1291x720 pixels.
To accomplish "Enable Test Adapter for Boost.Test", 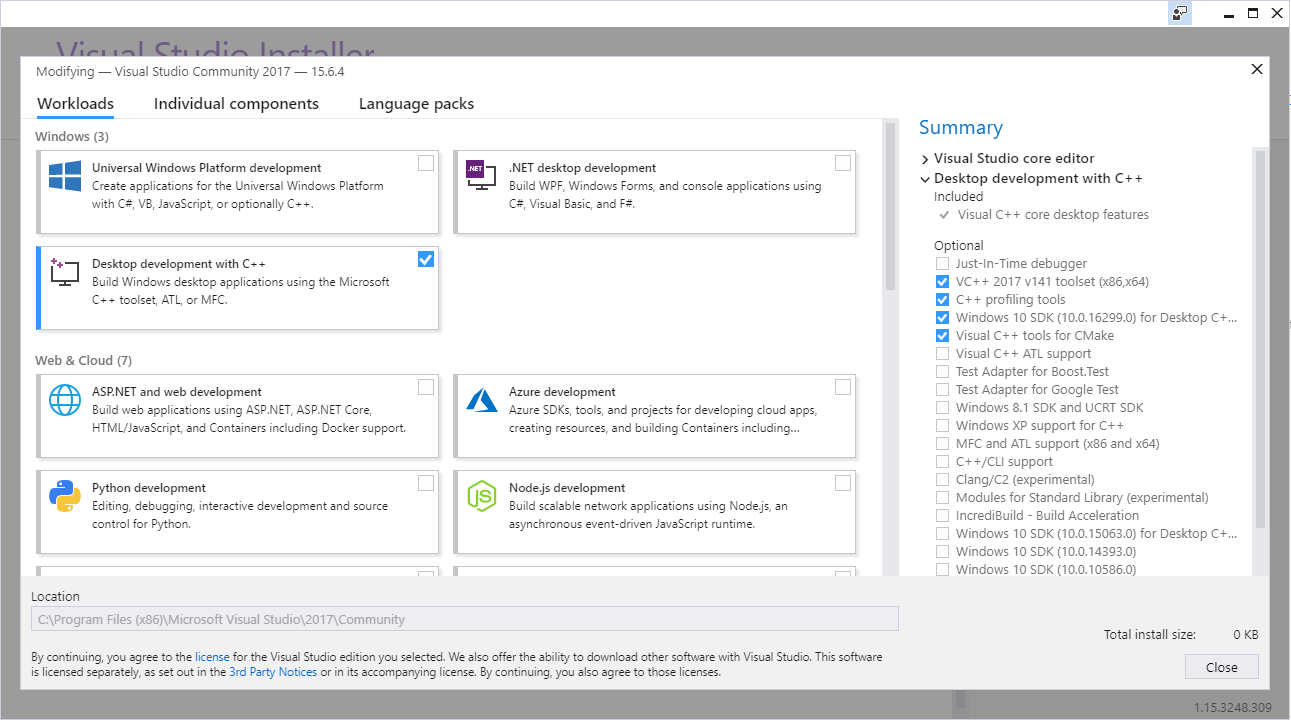I will (x=942, y=372).
